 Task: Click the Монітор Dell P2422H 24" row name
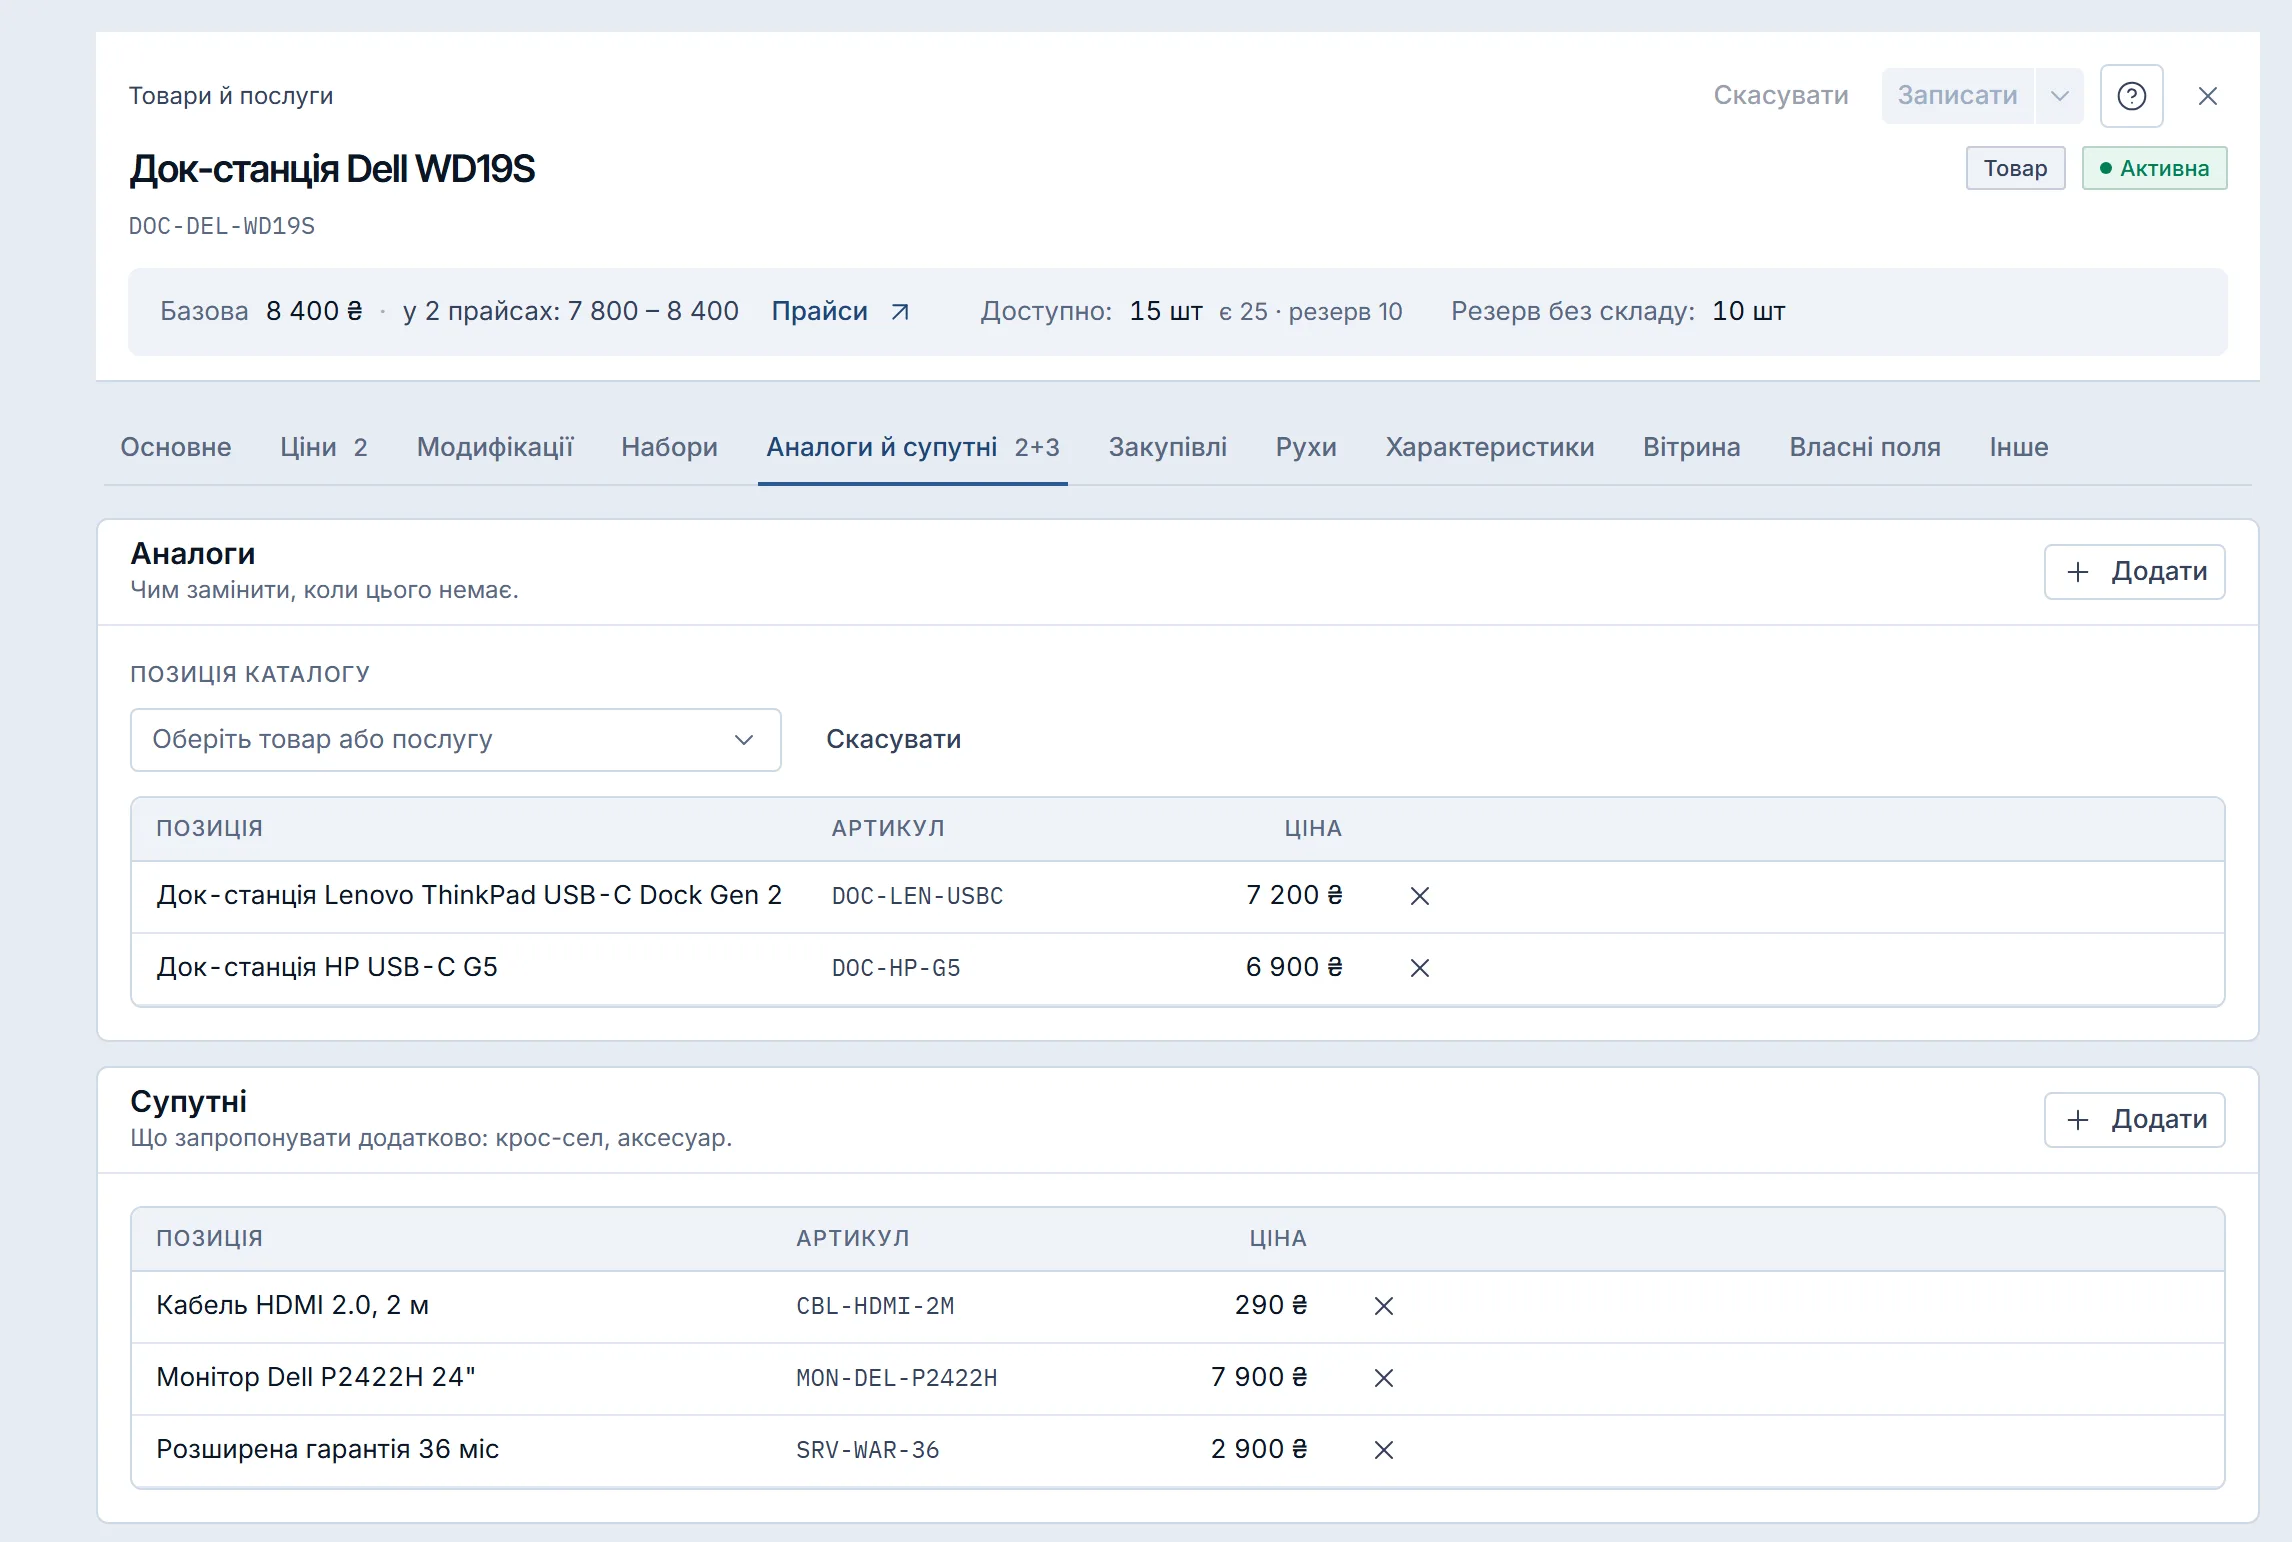click(x=316, y=1377)
